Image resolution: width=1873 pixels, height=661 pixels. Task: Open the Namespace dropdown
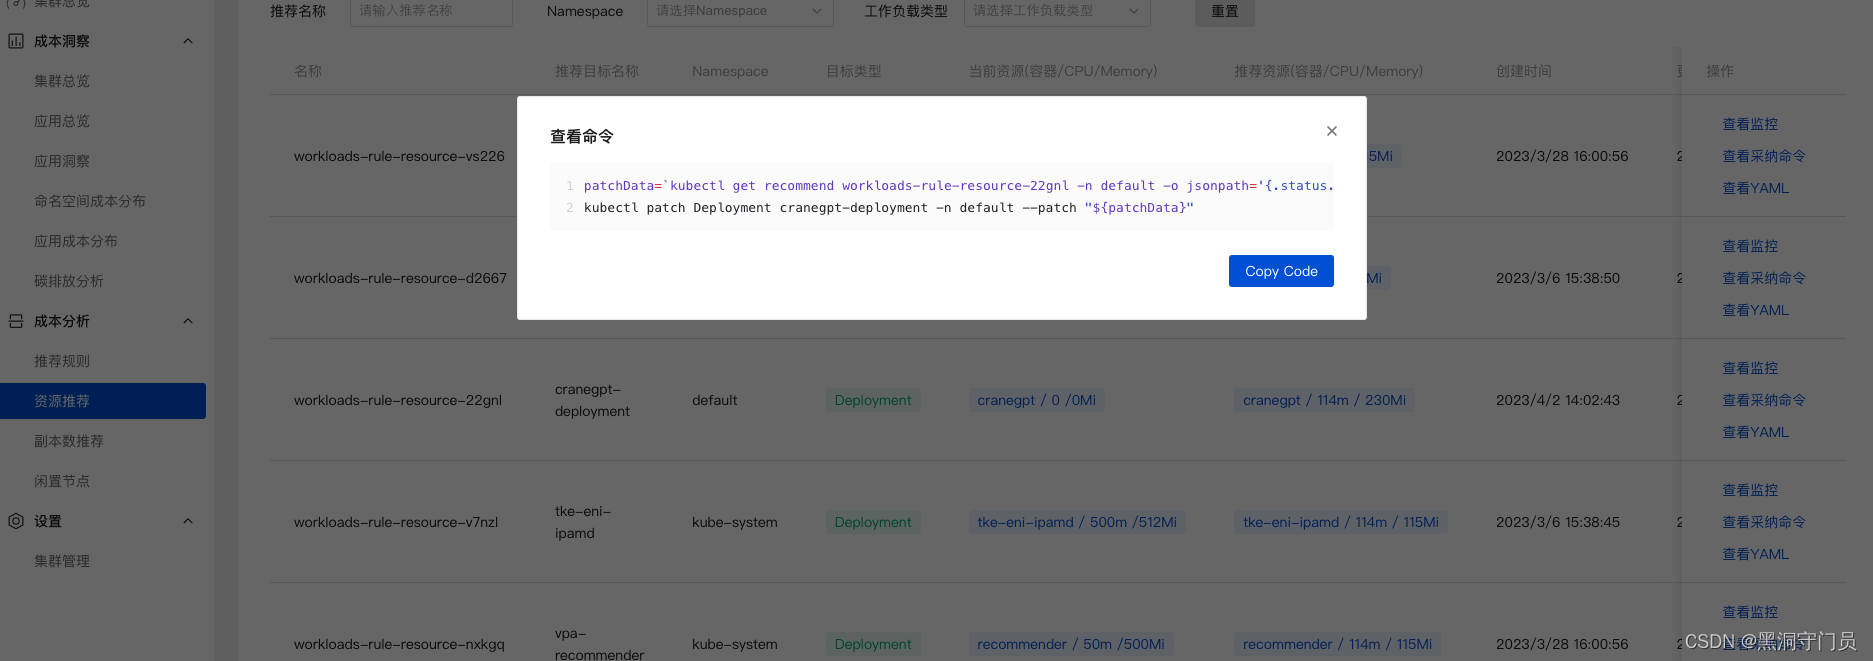[x=739, y=11]
